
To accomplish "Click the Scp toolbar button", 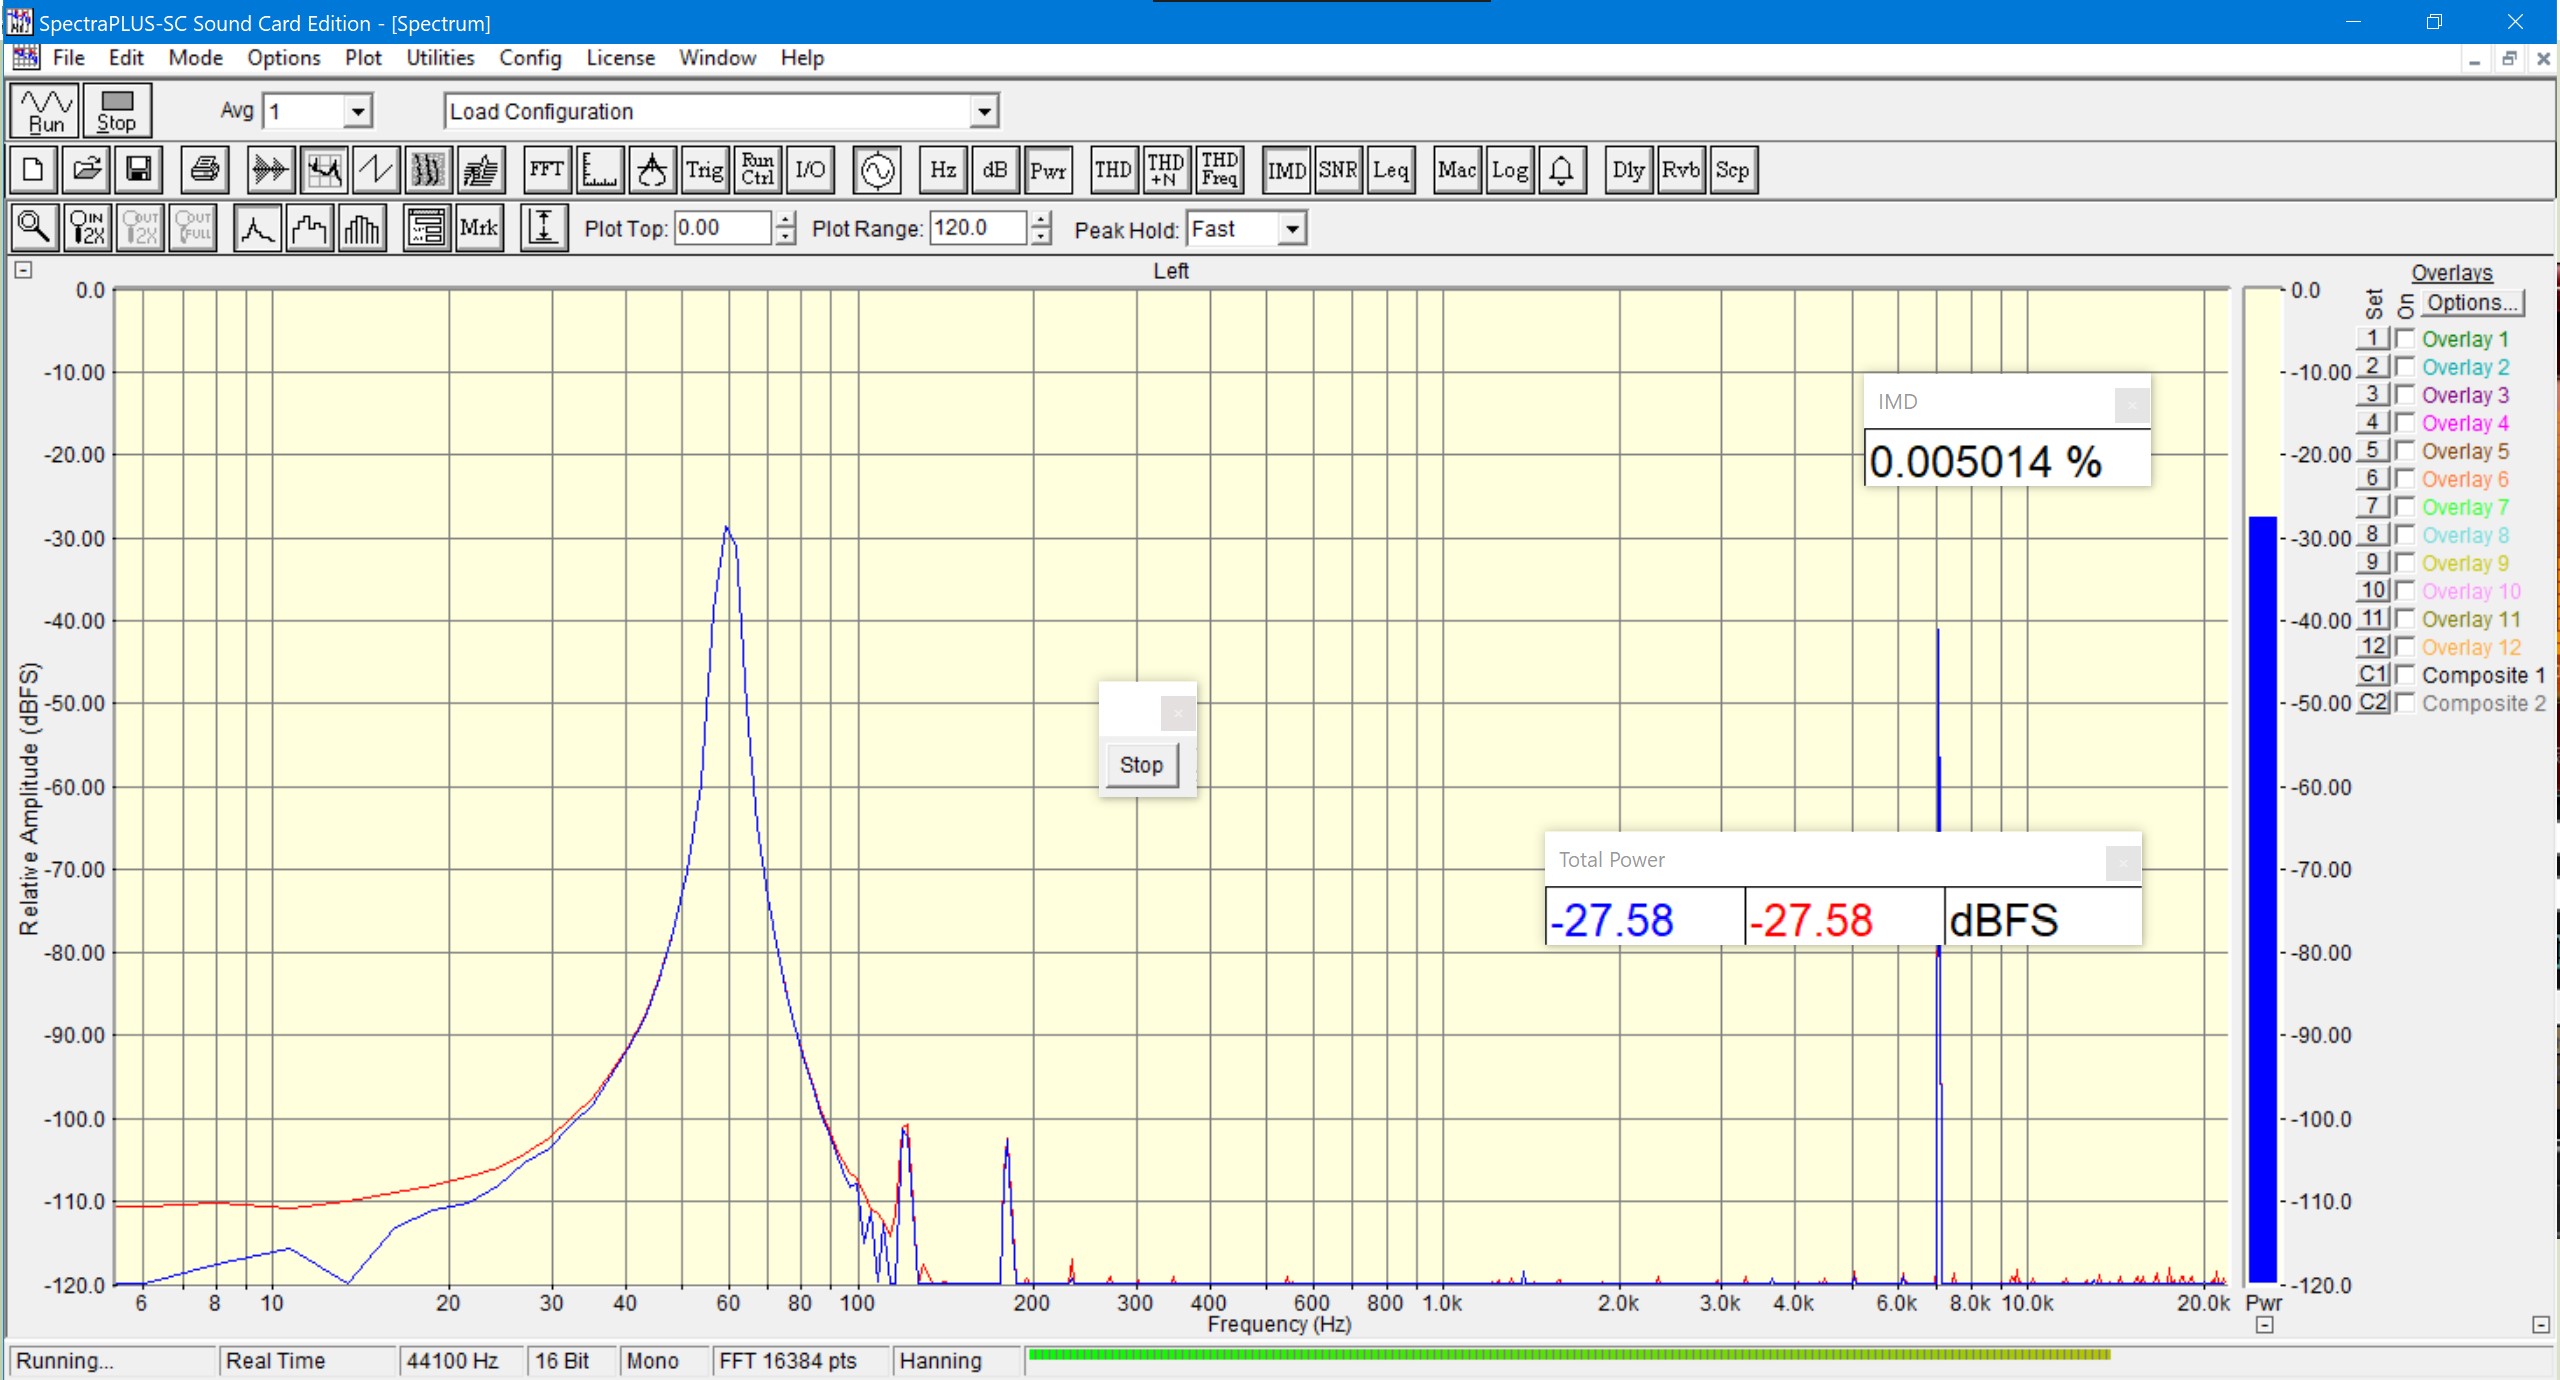I will (1732, 170).
